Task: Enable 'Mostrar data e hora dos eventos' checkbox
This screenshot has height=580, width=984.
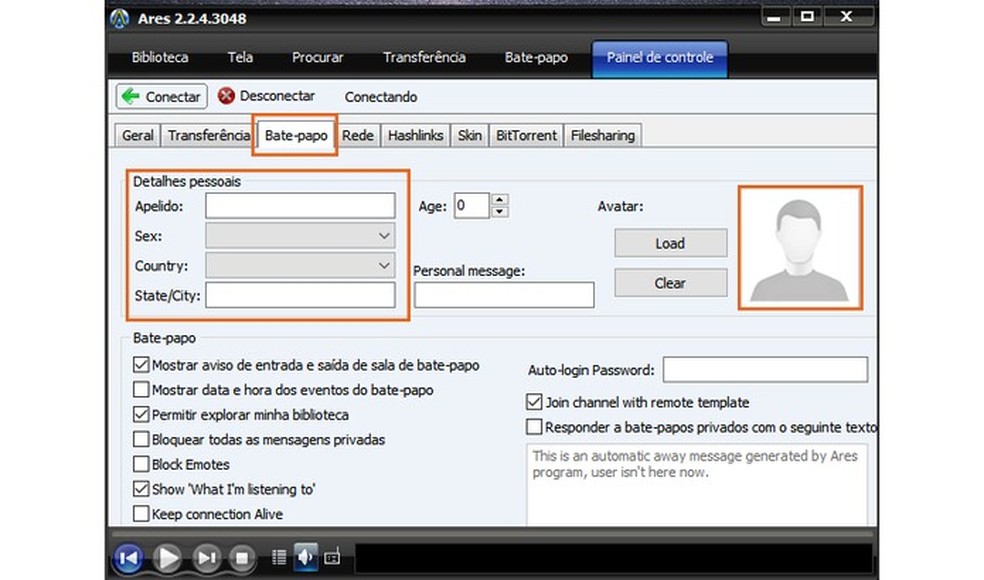Action: point(141,390)
